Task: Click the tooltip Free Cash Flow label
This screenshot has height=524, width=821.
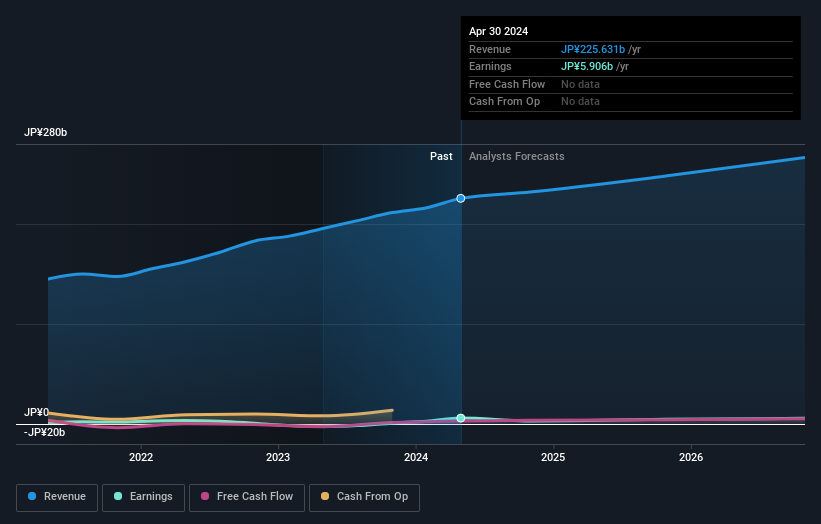Action: [507, 84]
